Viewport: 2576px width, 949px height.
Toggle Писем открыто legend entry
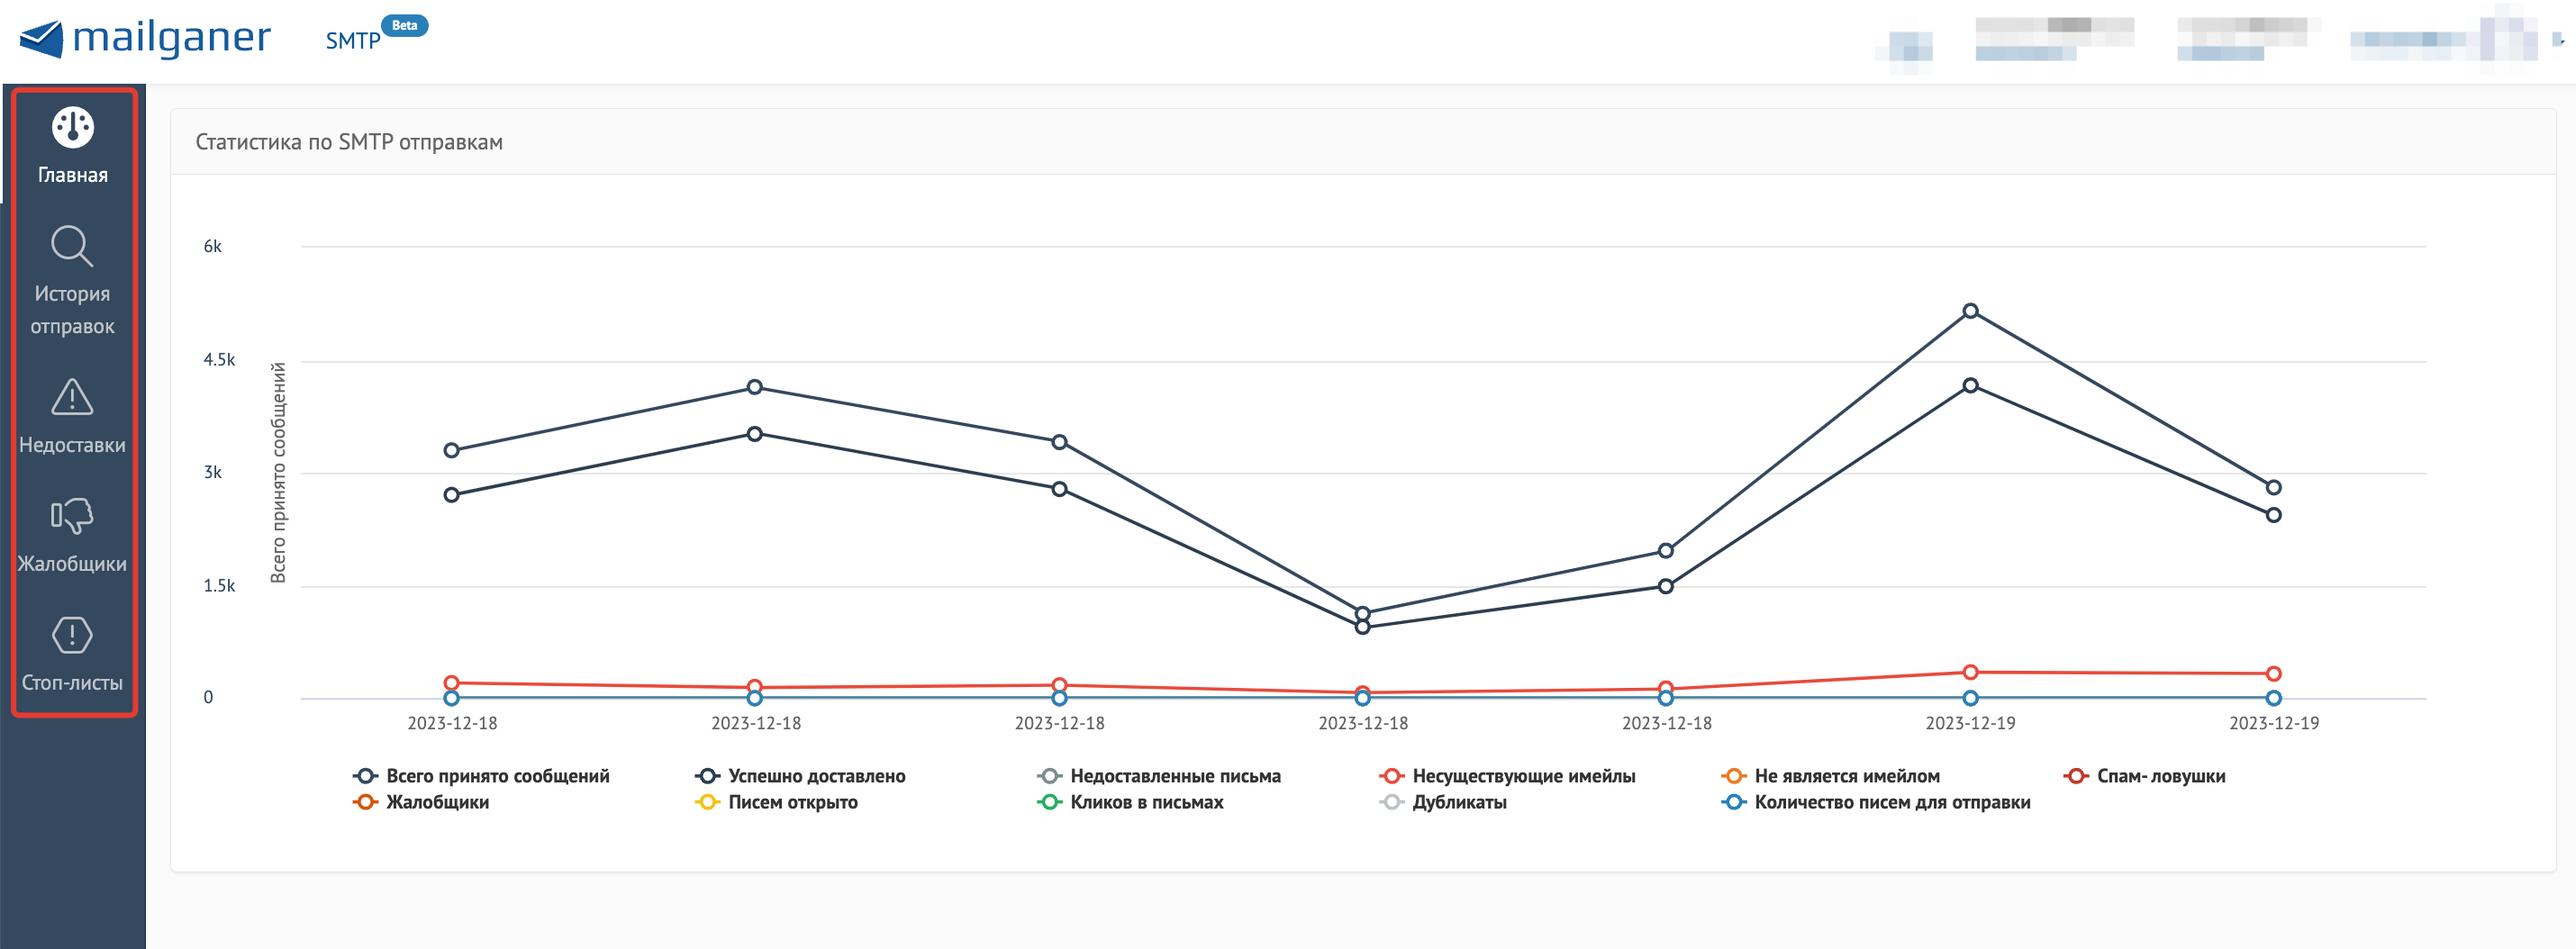pyautogui.click(x=776, y=802)
